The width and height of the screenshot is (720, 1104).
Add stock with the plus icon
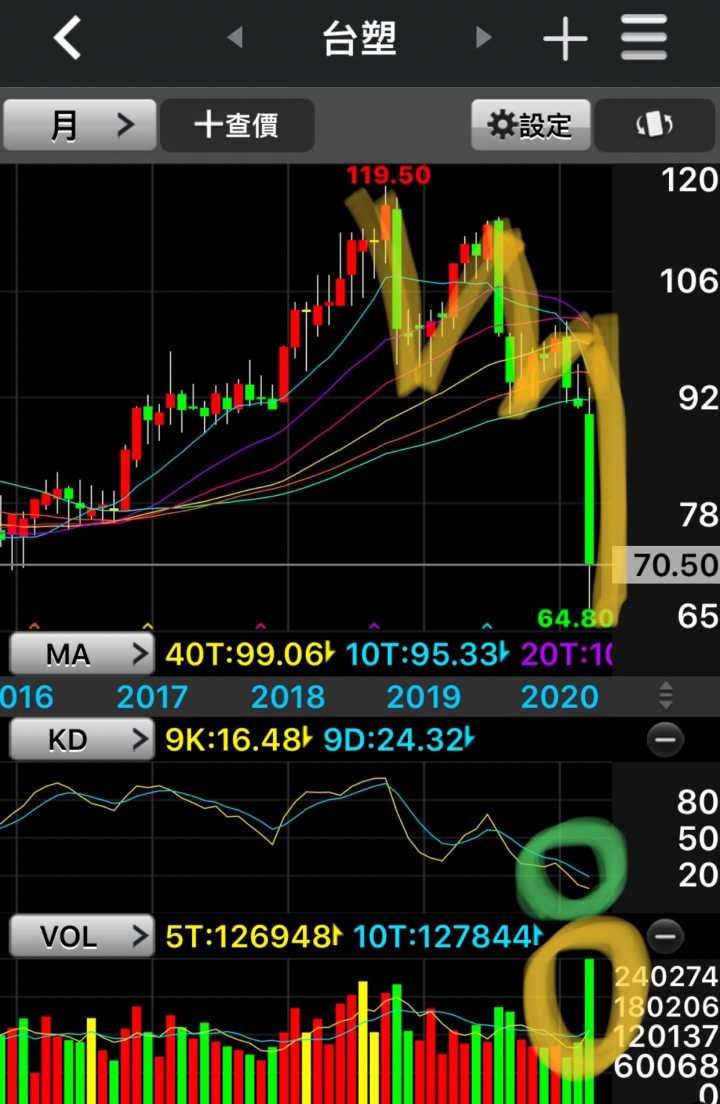tap(565, 38)
